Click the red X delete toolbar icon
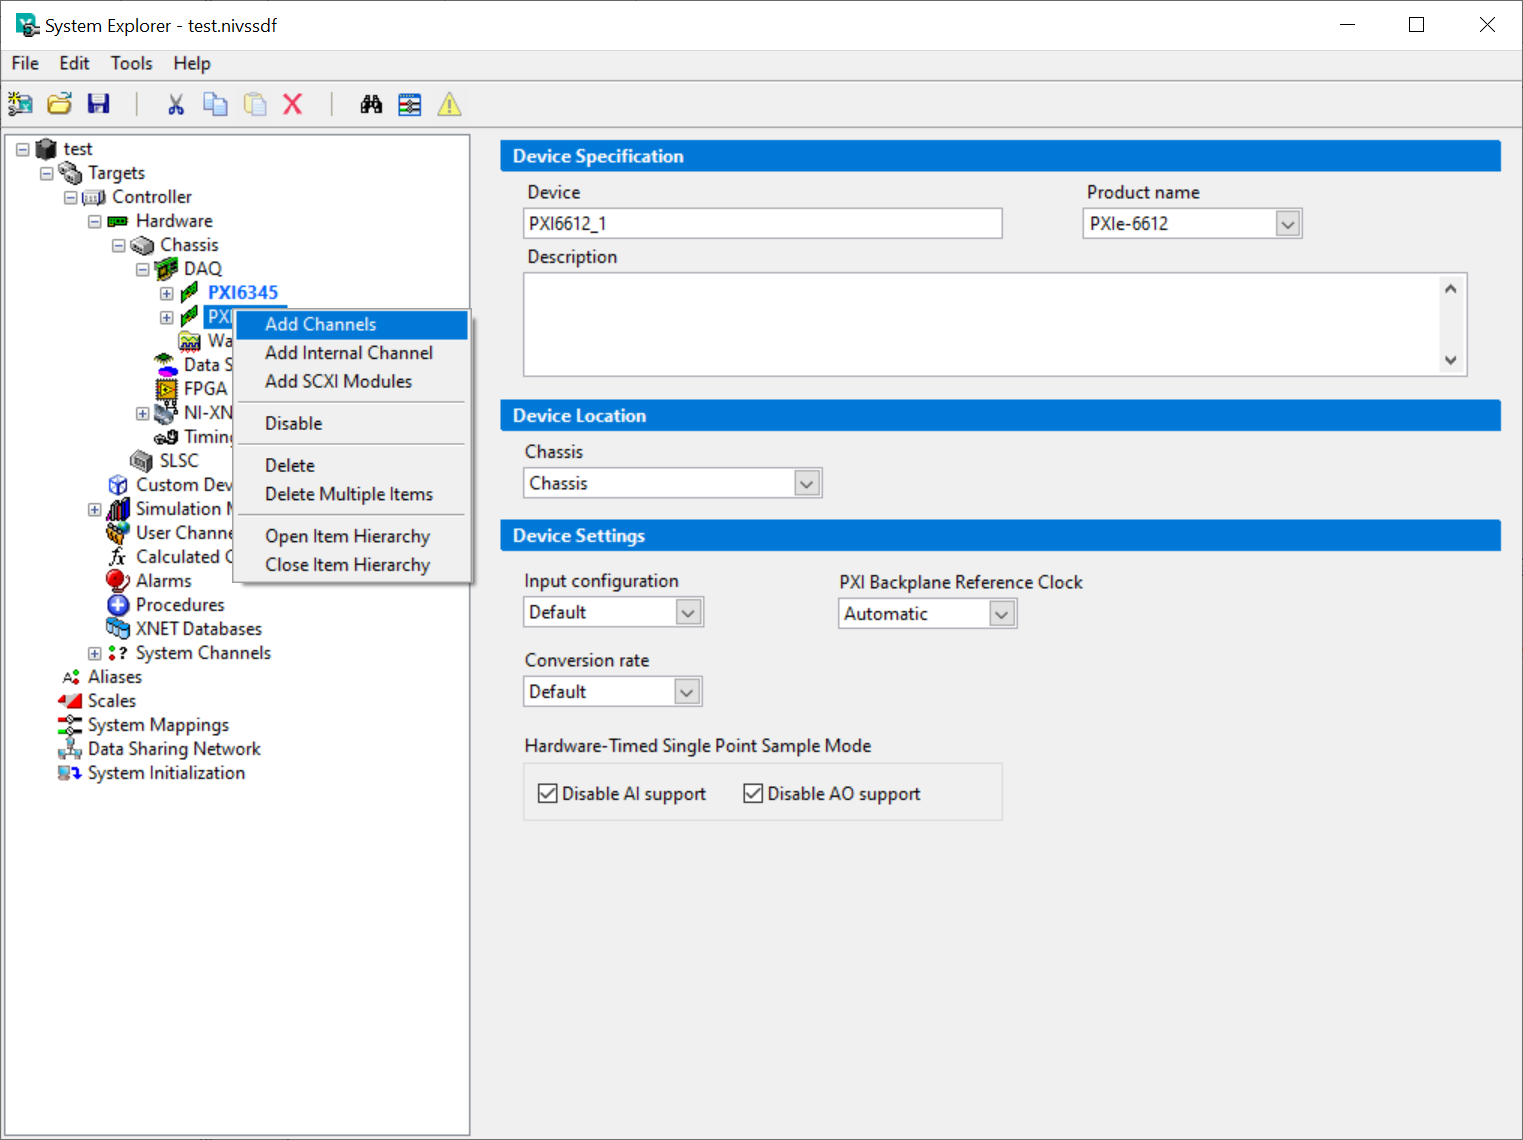The width and height of the screenshot is (1523, 1140). click(x=293, y=104)
